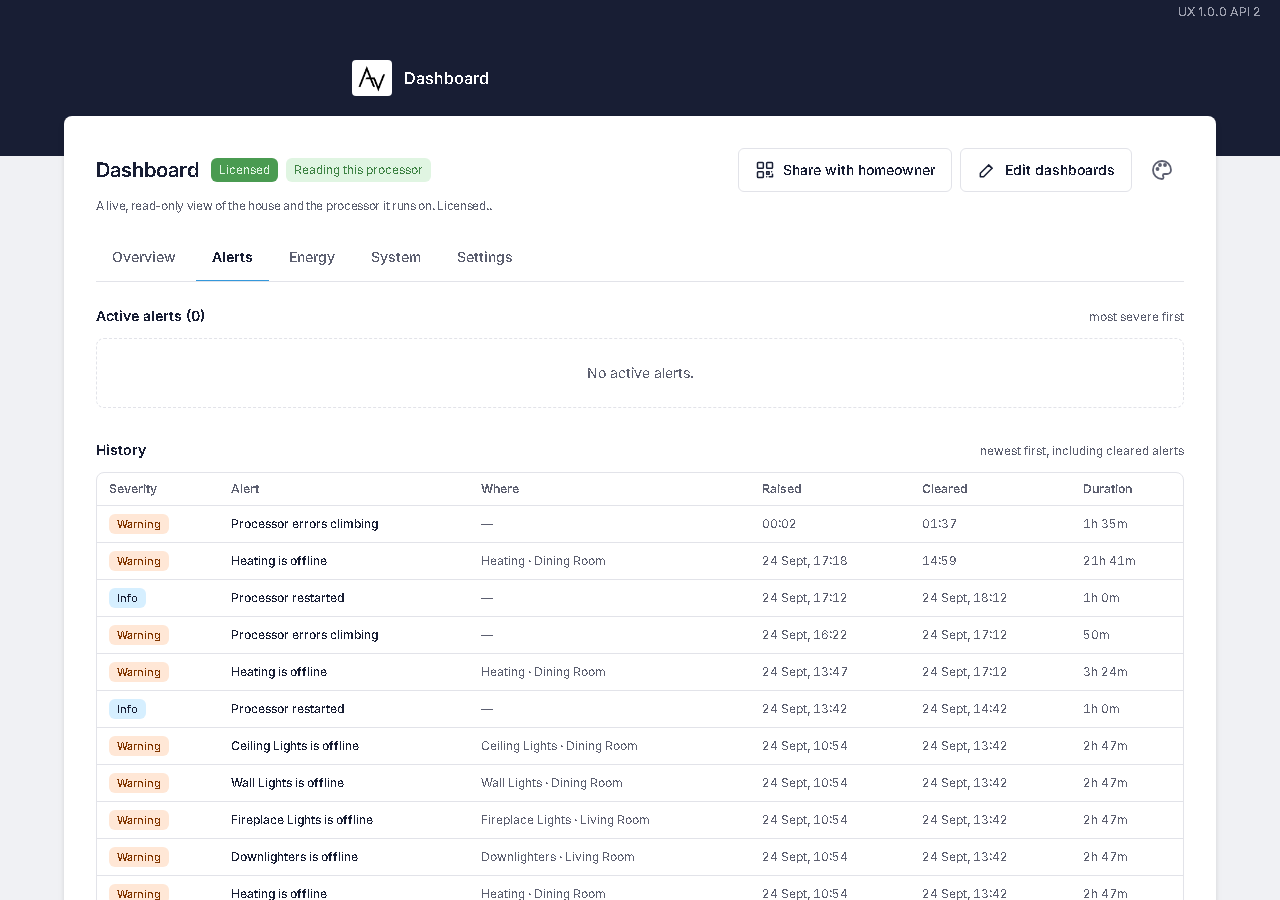Click the 24 Sept, 13:47 raised time
Viewport: 1280px width, 900px height.
coord(805,672)
